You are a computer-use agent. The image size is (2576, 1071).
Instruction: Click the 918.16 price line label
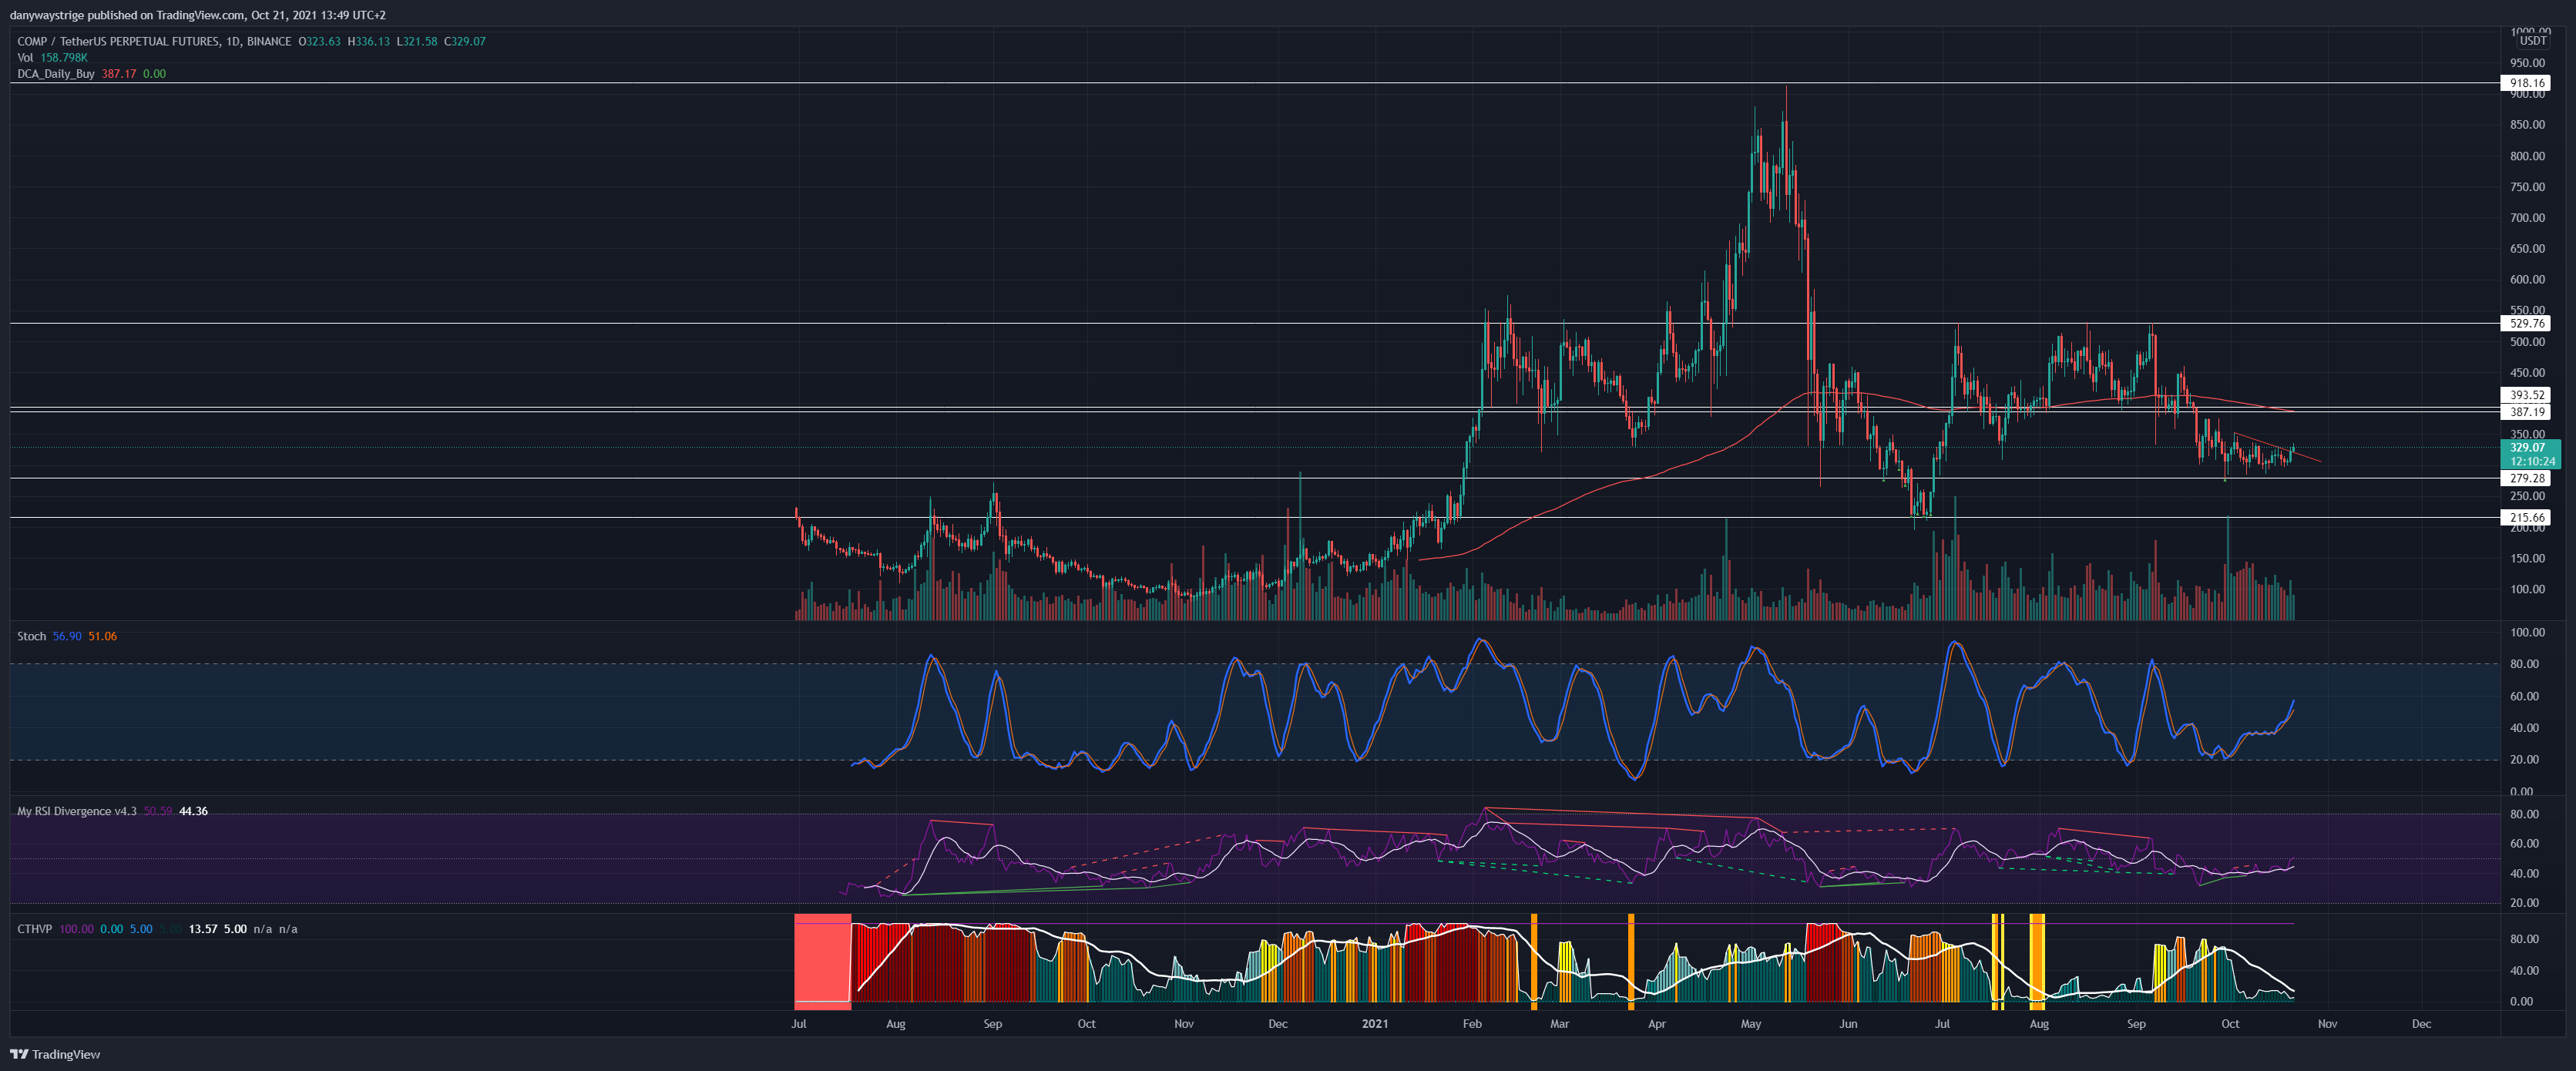tap(2527, 83)
